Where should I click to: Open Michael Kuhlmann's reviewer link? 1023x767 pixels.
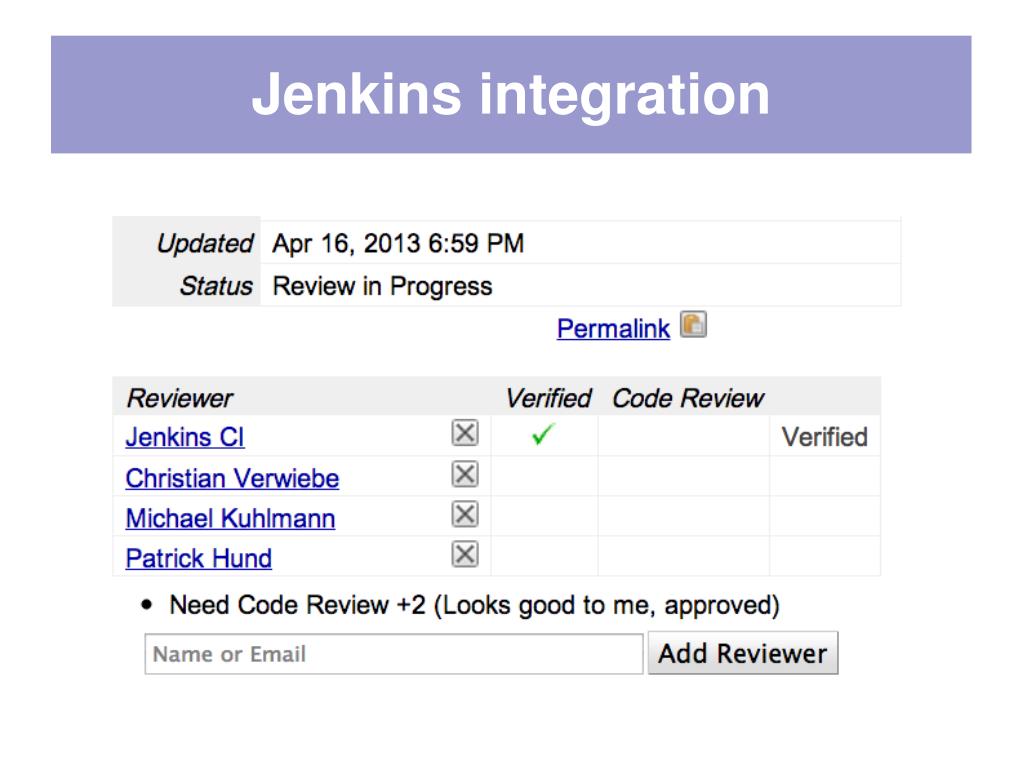(x=230, y=519)
